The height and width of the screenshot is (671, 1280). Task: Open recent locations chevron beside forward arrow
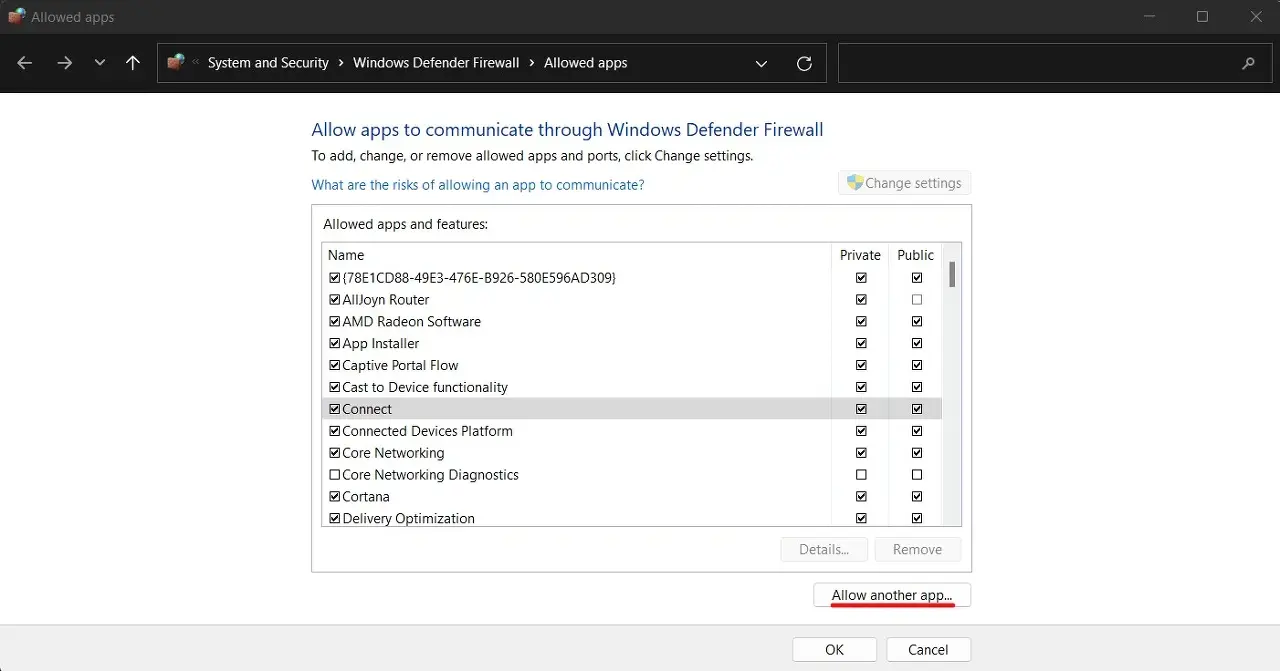tap(99, 63)
